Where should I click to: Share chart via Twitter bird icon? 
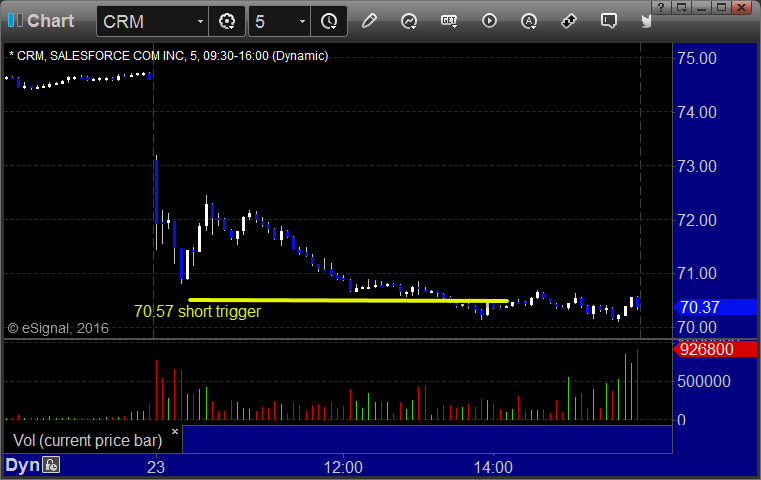point(646,21)
